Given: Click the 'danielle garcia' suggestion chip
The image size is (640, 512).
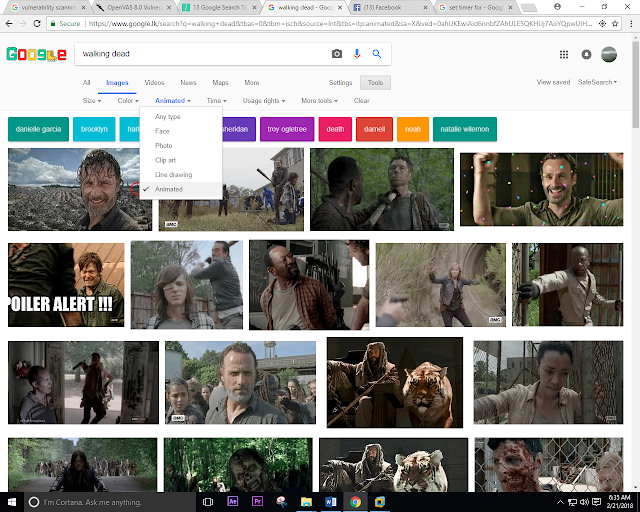Looking at the screenshot, I should (38, 129).
